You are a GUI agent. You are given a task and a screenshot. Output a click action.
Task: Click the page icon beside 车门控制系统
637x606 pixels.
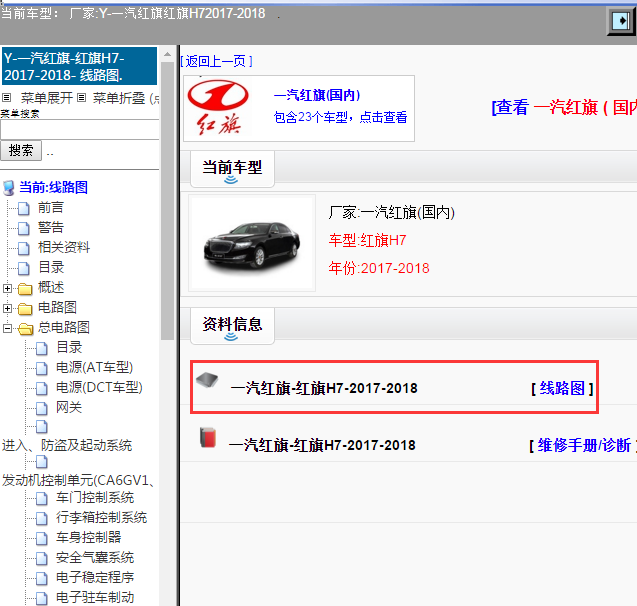tap(41, 498)
